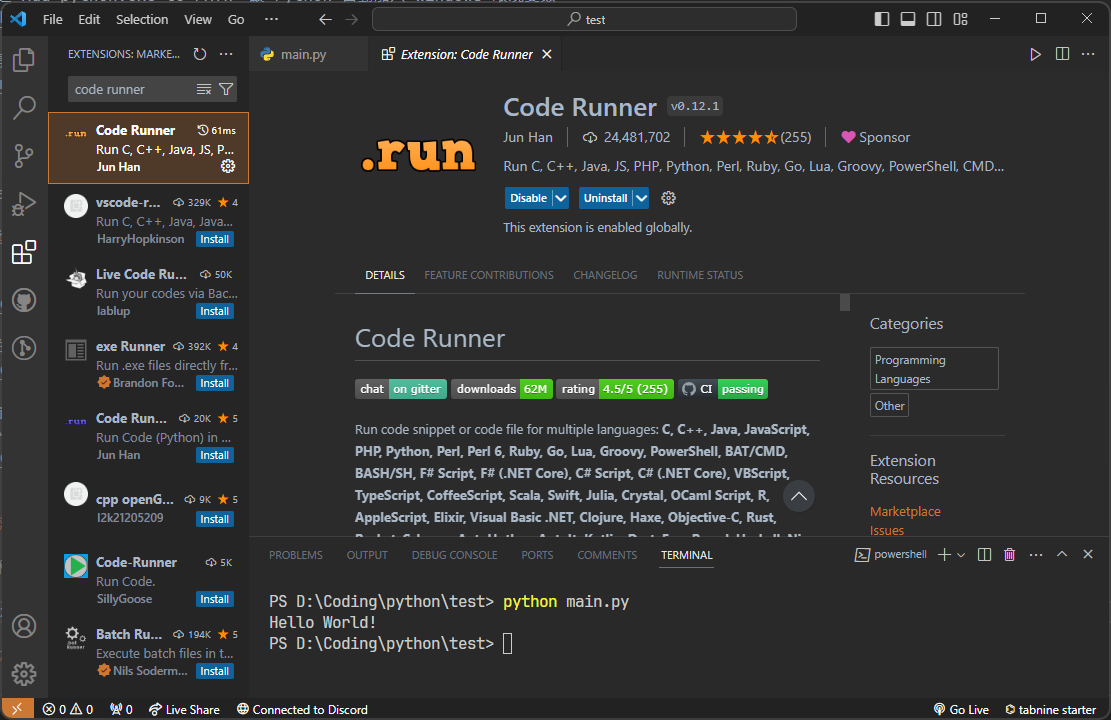
Task: Click the Programming Languages category tag
Action: coord(934,369)
